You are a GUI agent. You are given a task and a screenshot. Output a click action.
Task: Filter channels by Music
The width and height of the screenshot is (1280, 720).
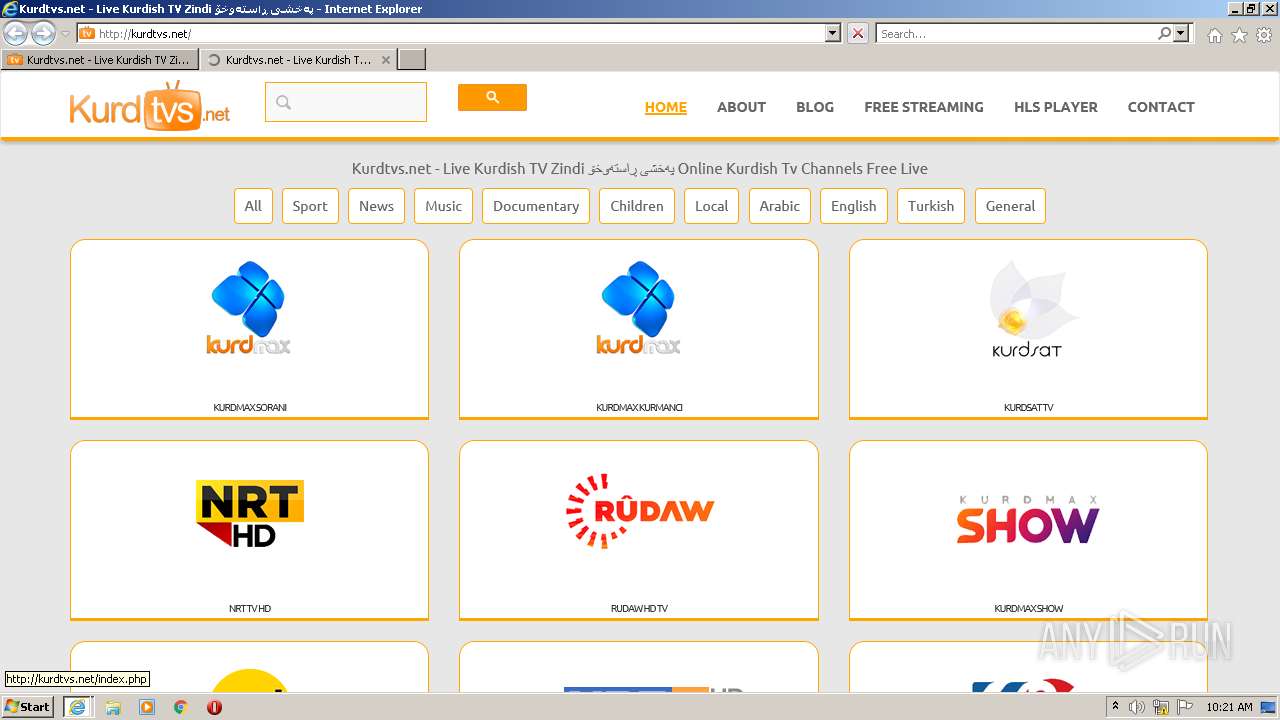coord(444,206)
